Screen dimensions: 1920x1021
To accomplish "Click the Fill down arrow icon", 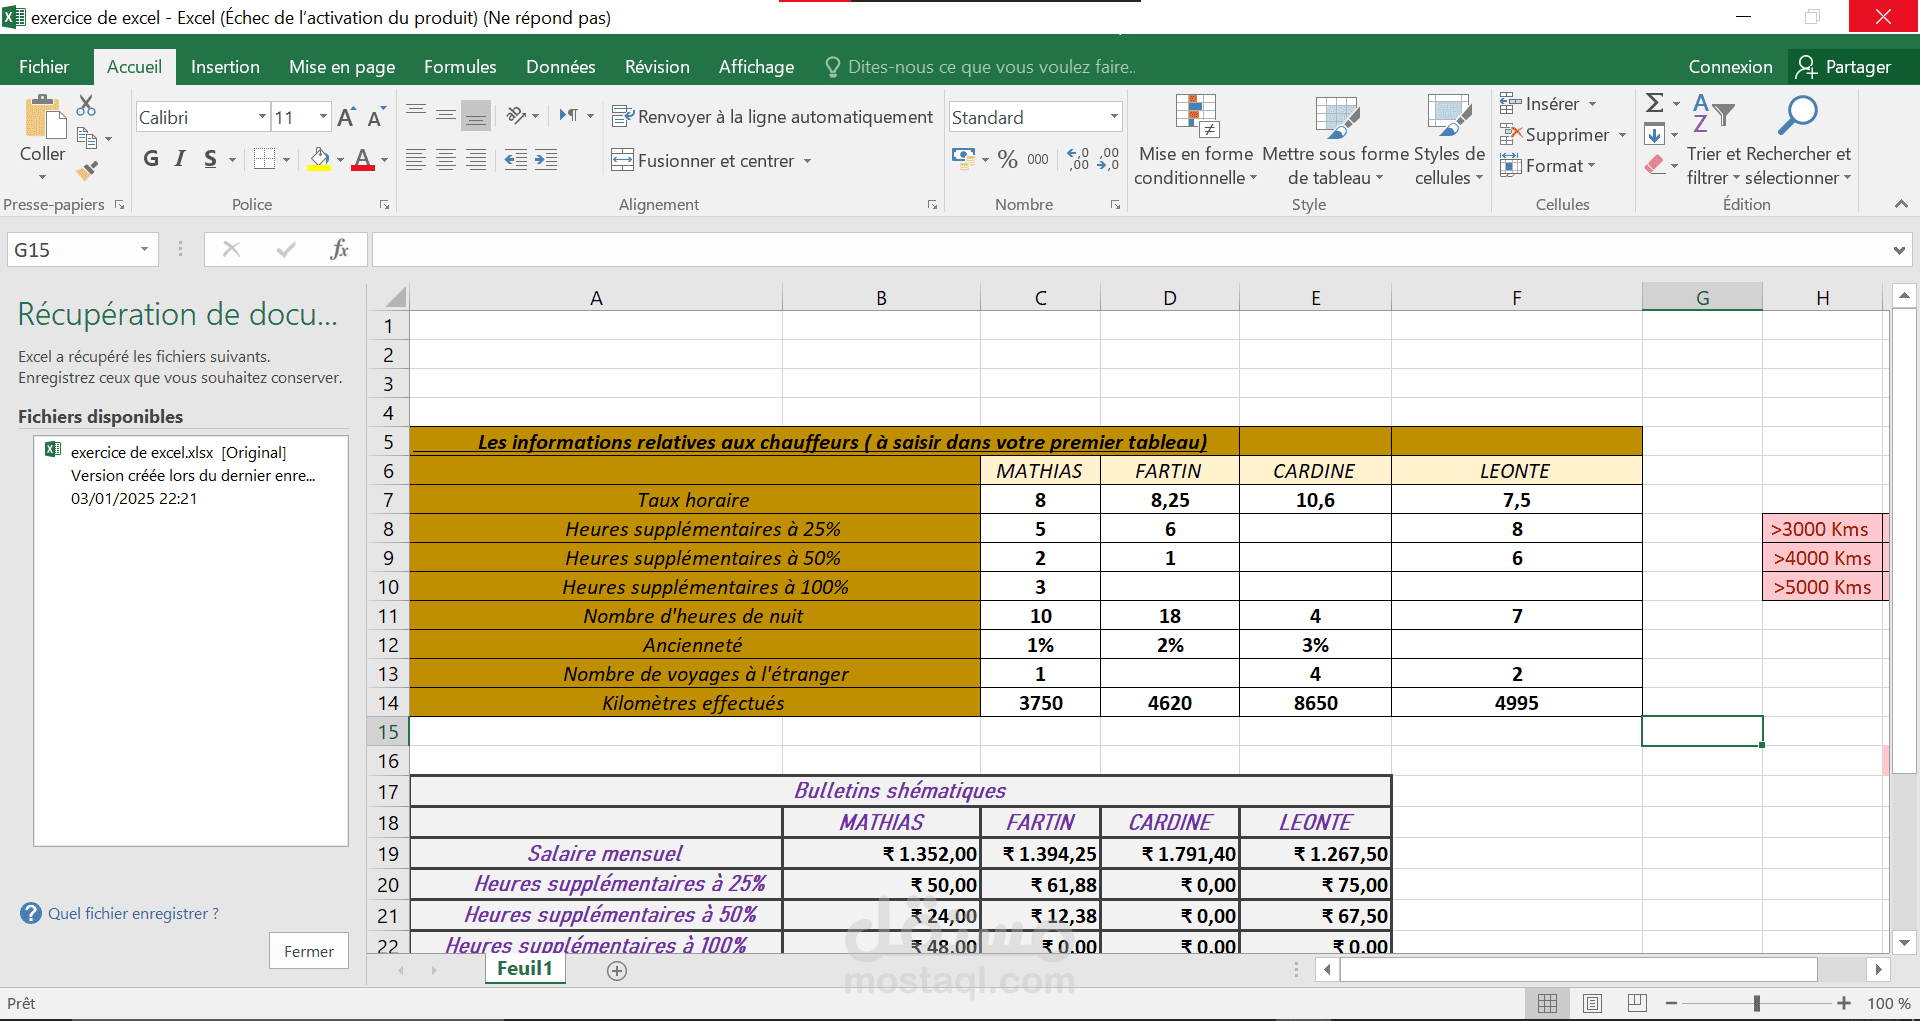I will click(x=1655, y=134).
